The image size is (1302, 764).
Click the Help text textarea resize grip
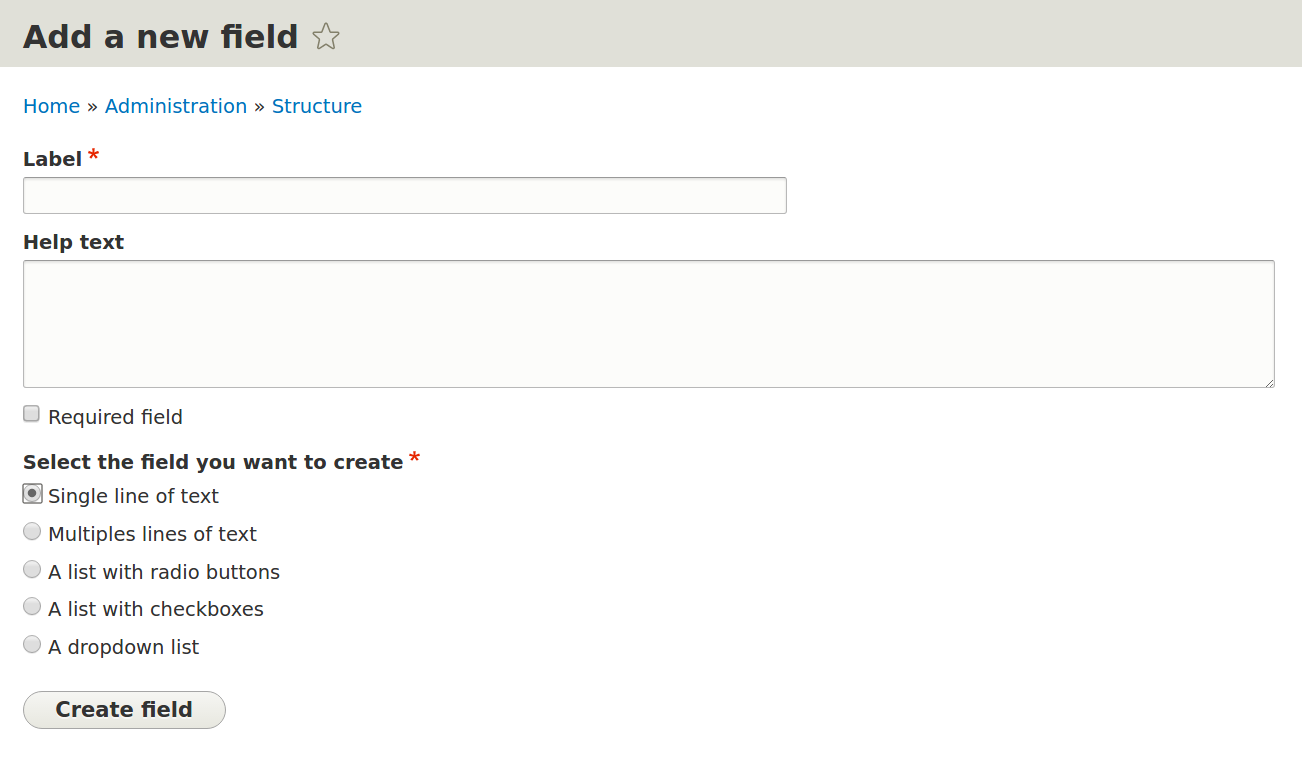click(1269, 382)
